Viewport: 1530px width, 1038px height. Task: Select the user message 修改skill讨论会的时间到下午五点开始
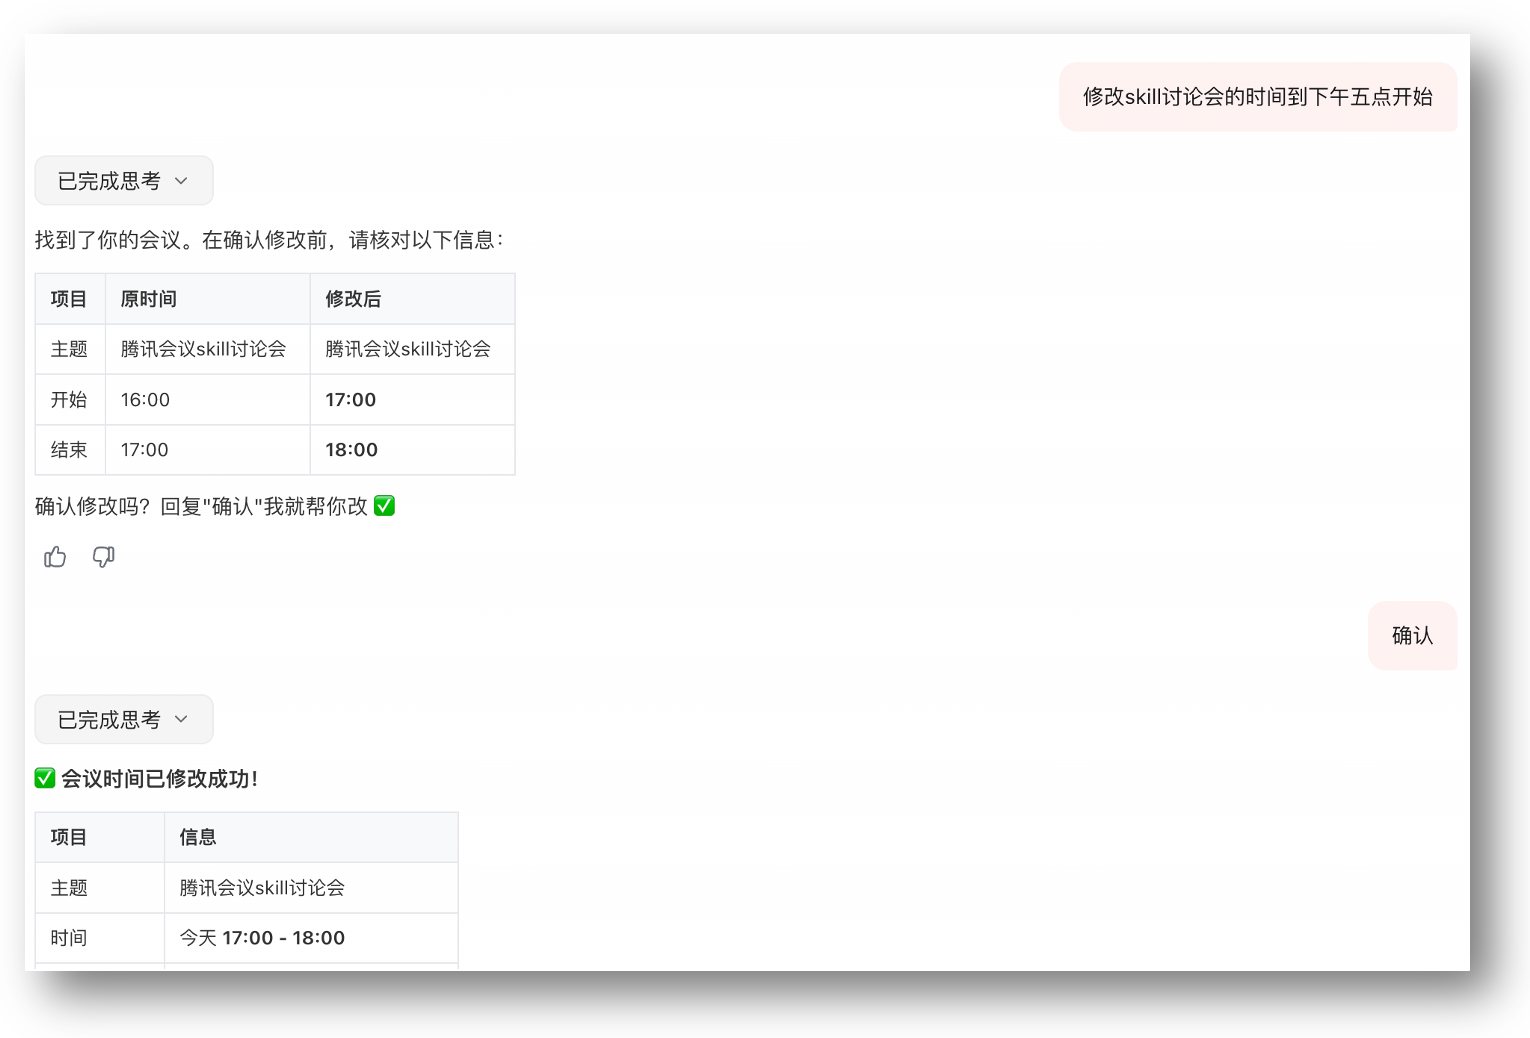point(1257,97)
